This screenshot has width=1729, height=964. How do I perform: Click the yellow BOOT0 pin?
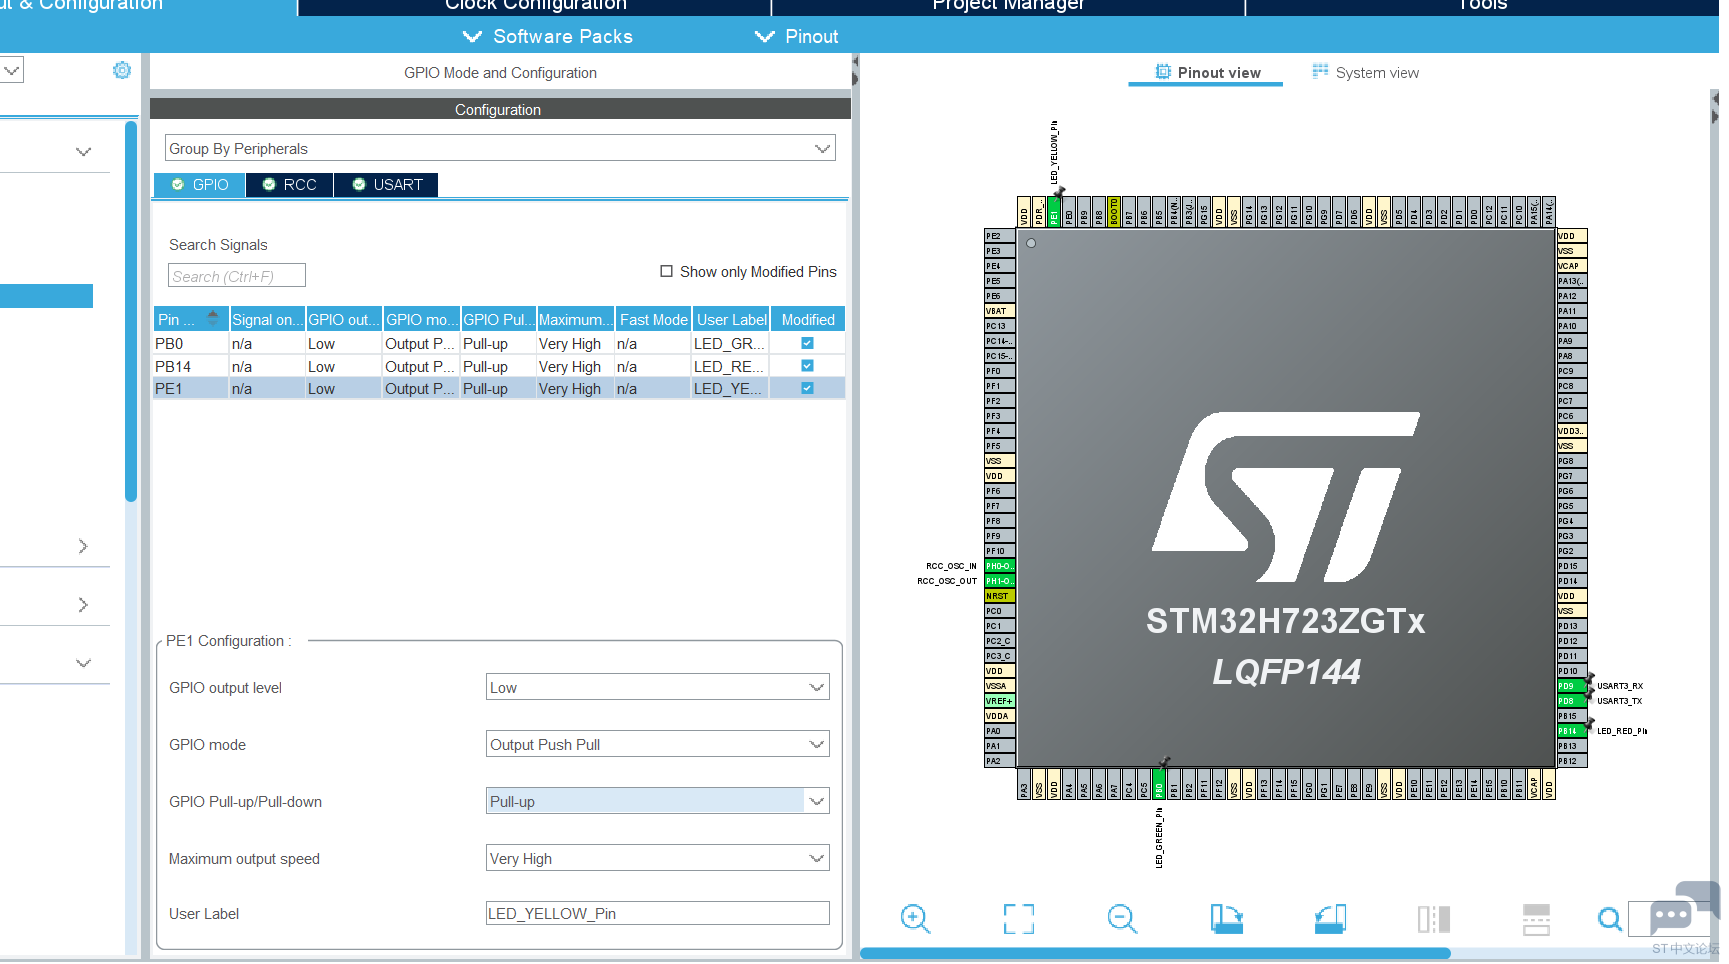click(x=1114, y=212)
